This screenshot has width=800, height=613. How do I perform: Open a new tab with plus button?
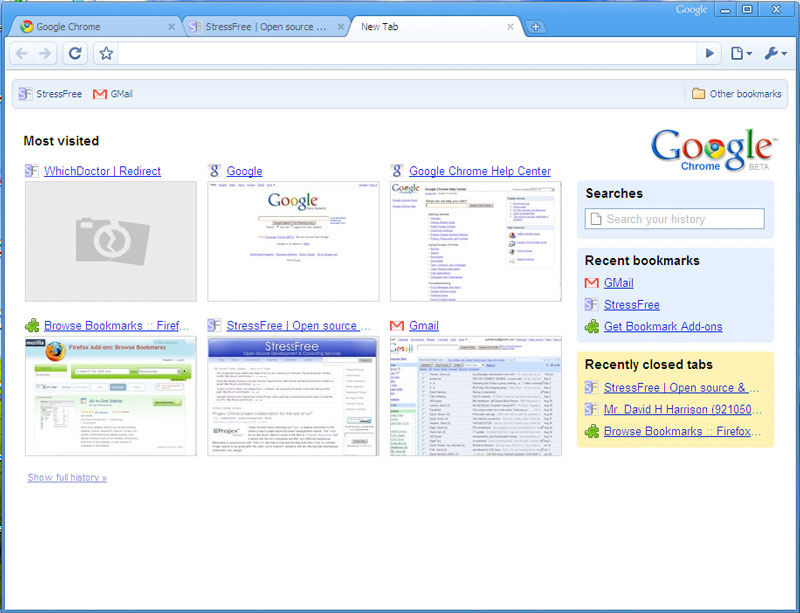coord(535,27)
